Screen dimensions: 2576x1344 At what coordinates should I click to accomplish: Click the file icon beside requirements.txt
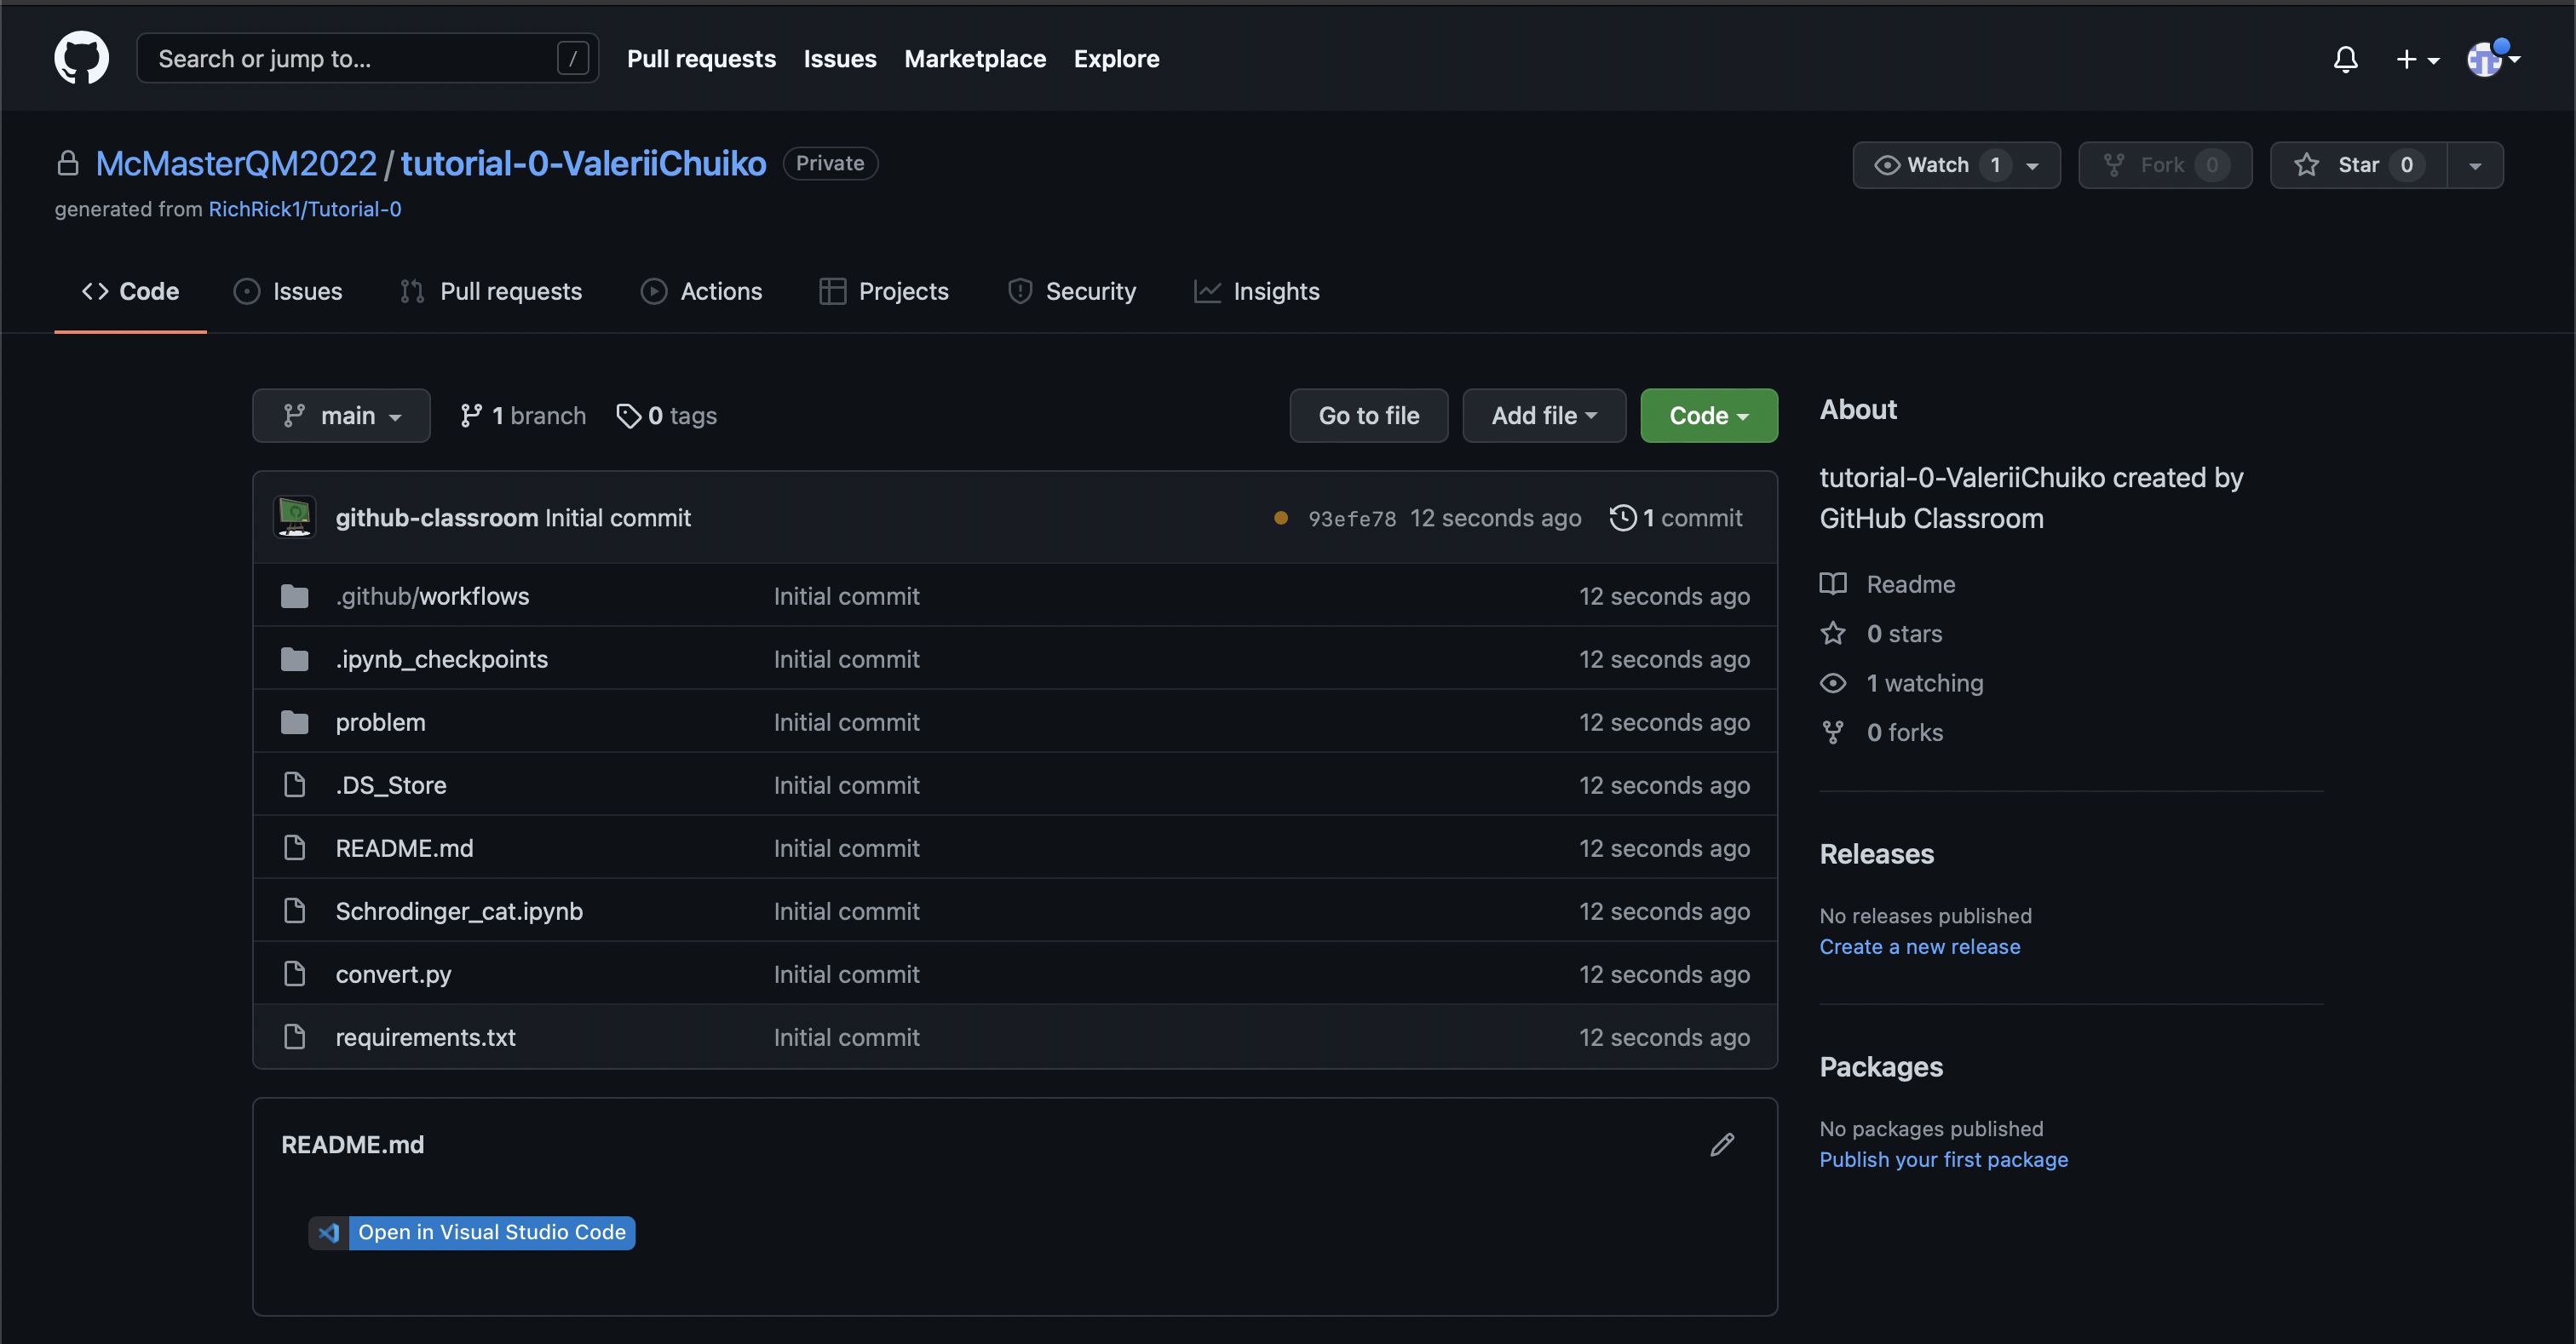[295, 1037]
